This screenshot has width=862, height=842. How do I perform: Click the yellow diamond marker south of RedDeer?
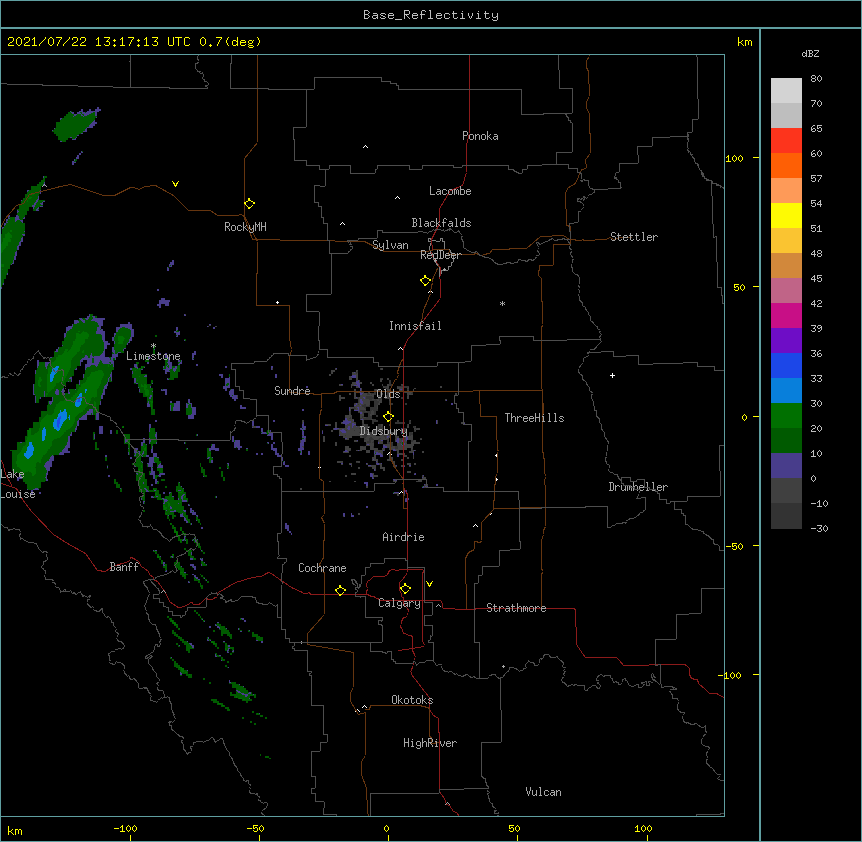click(425, 281)
